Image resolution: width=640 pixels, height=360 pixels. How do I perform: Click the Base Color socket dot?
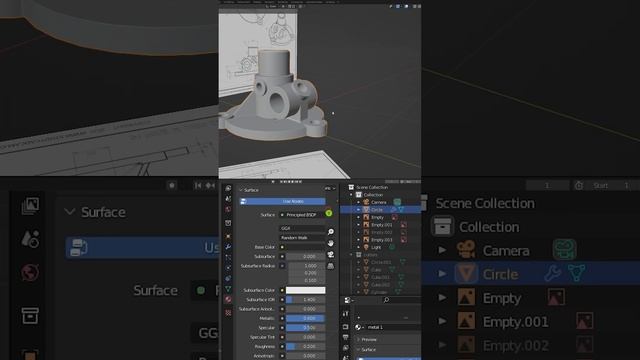(x=282, y=247)
